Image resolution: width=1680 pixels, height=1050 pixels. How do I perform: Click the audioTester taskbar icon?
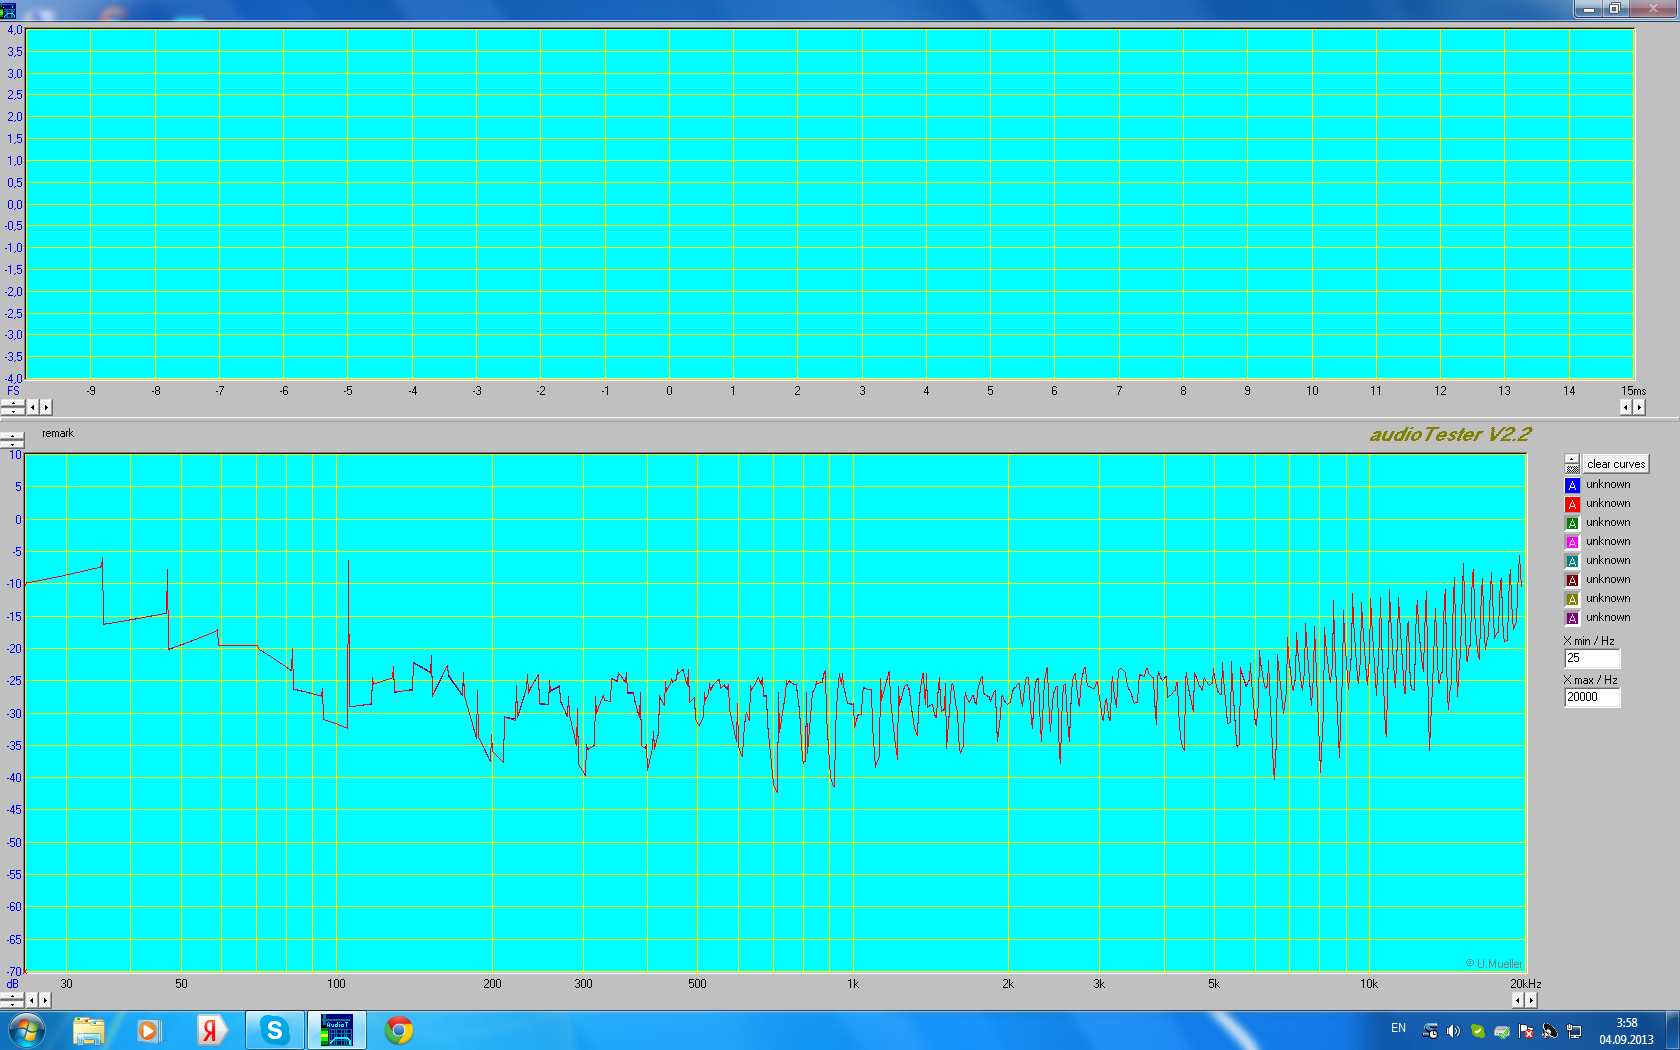[336, 1030]
